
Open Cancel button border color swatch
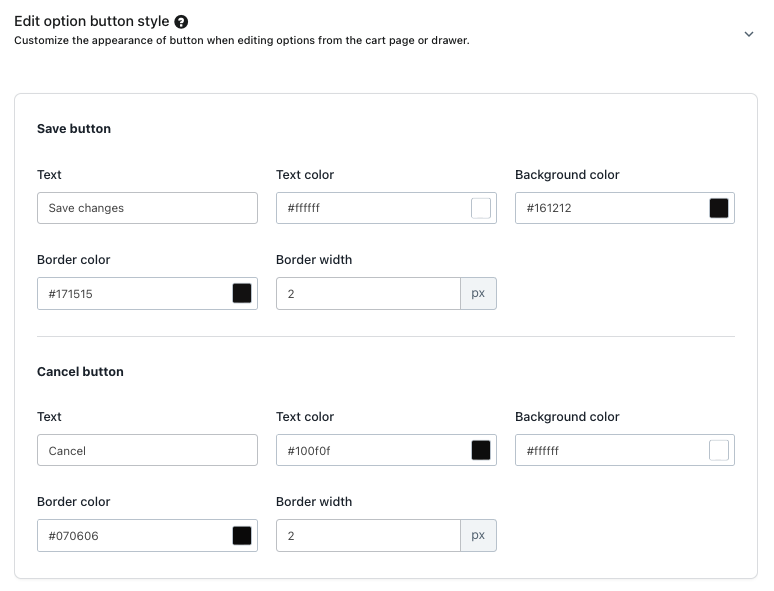[x=242, y=535]
